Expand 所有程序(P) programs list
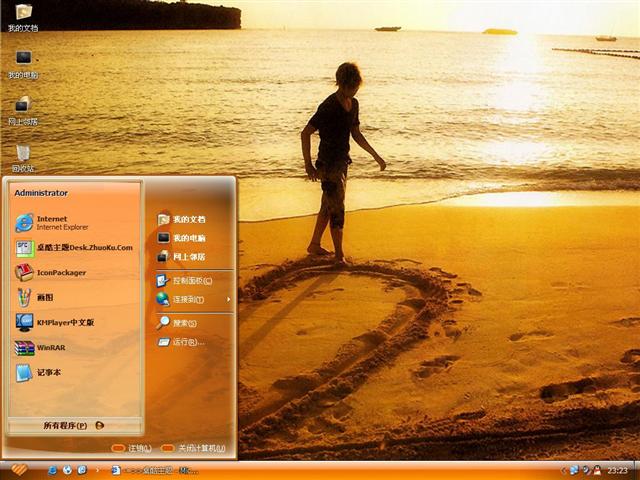This screenshot has width=640, height=480. tap(73, 425)
